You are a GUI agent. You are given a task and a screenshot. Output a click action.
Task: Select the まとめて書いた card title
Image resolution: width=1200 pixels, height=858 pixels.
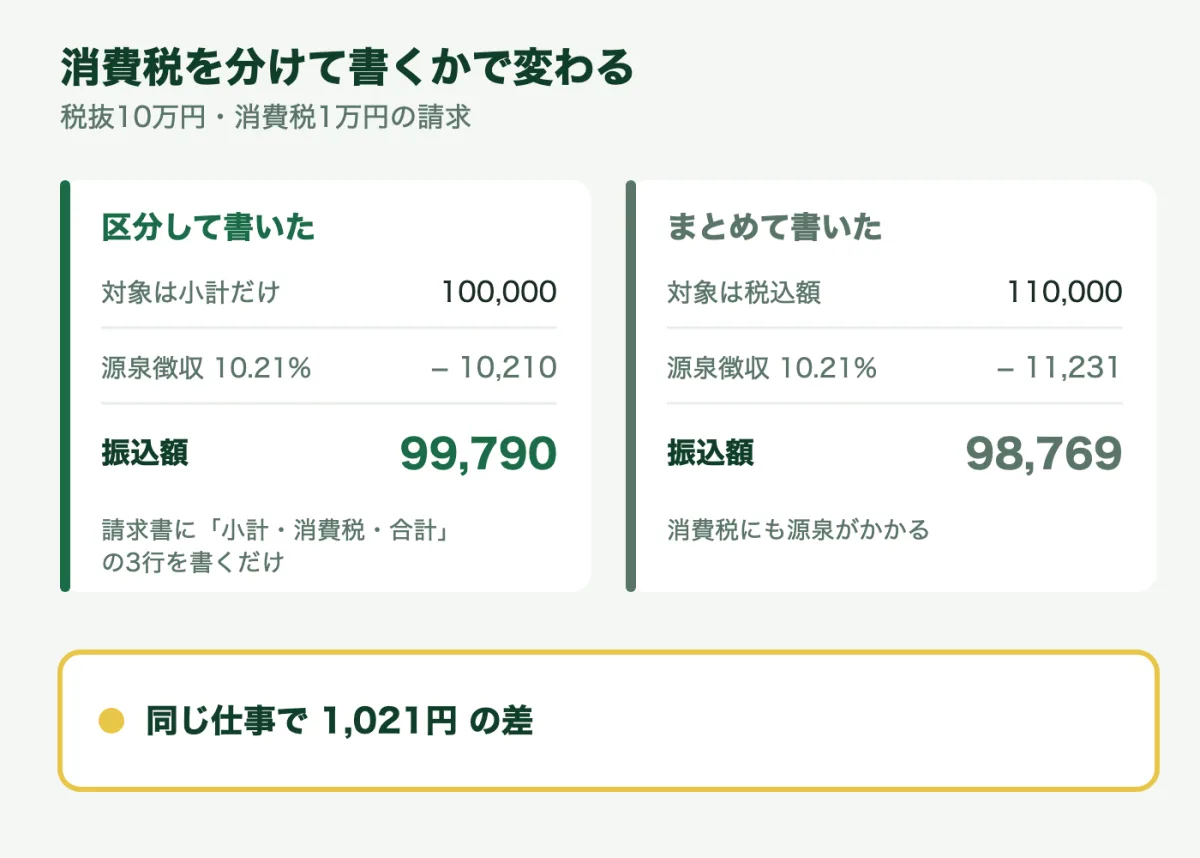click(x=775, y=227)
